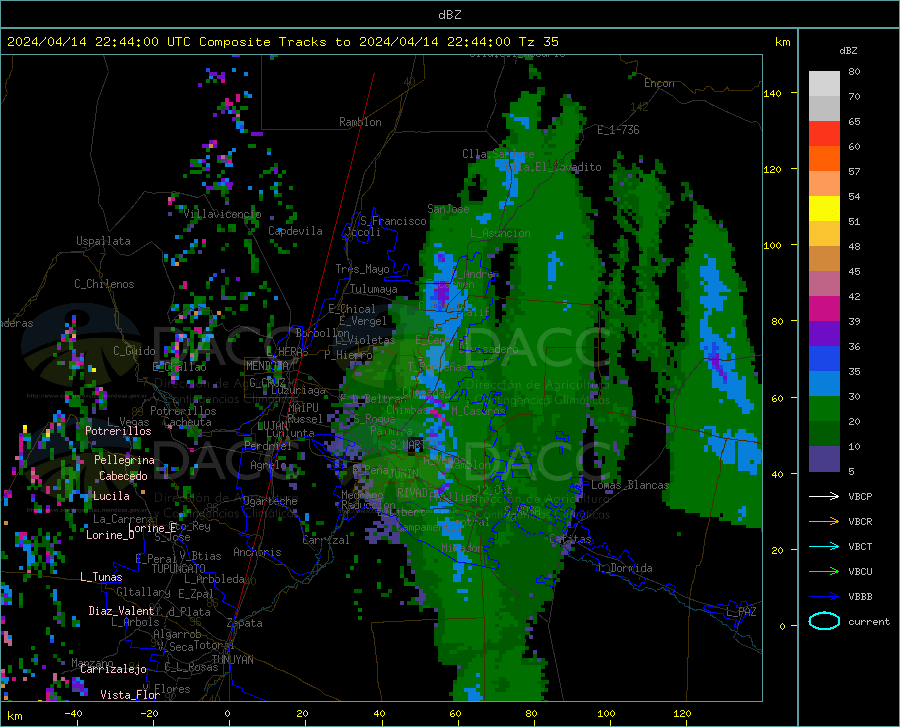Select the red swatch in the dBZ scale
900x727 pixels.
coord(824,134)
